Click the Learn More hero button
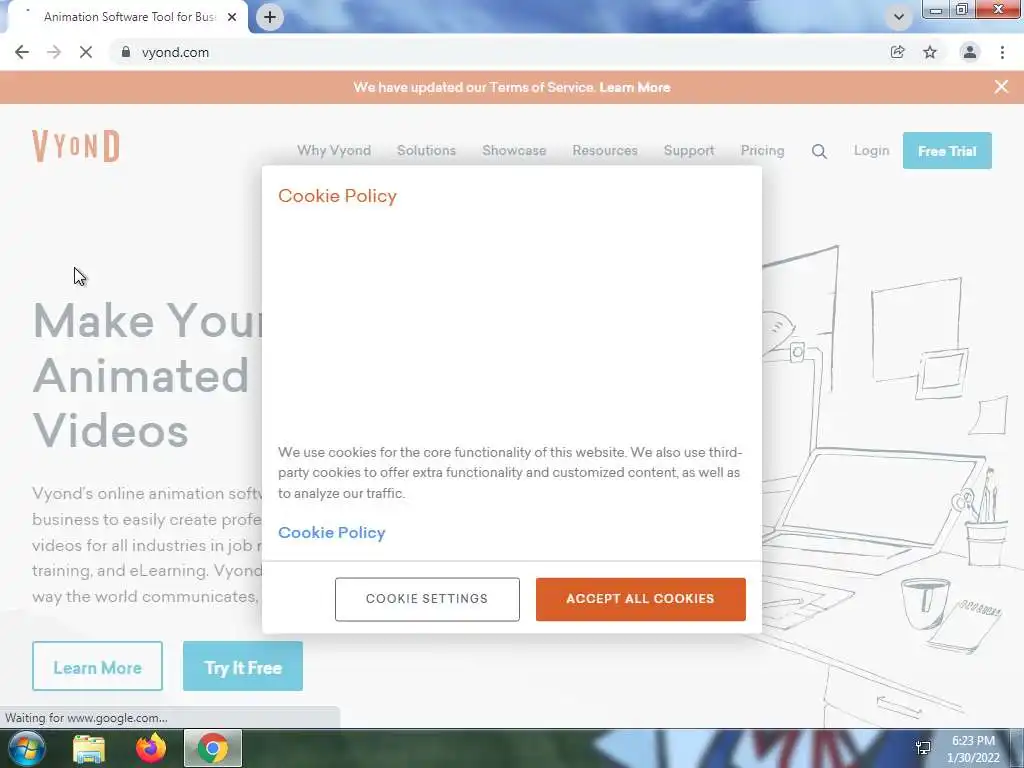The width and height of the screenshot is (1024, 768). point(97,666)
